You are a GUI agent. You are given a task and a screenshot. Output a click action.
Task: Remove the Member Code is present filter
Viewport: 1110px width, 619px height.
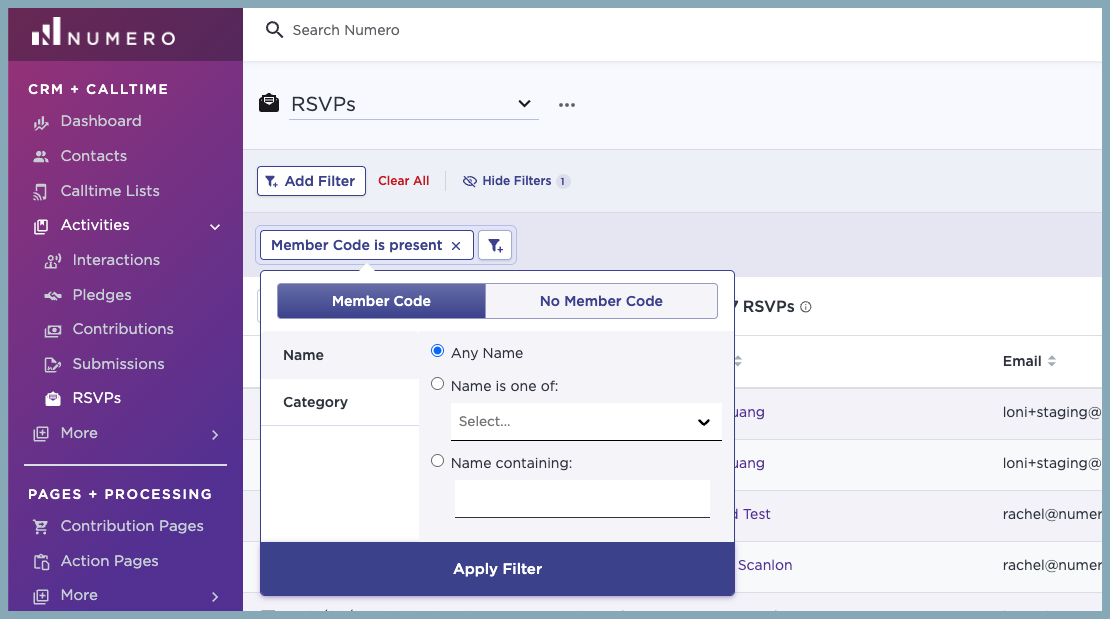pos(456,246)
